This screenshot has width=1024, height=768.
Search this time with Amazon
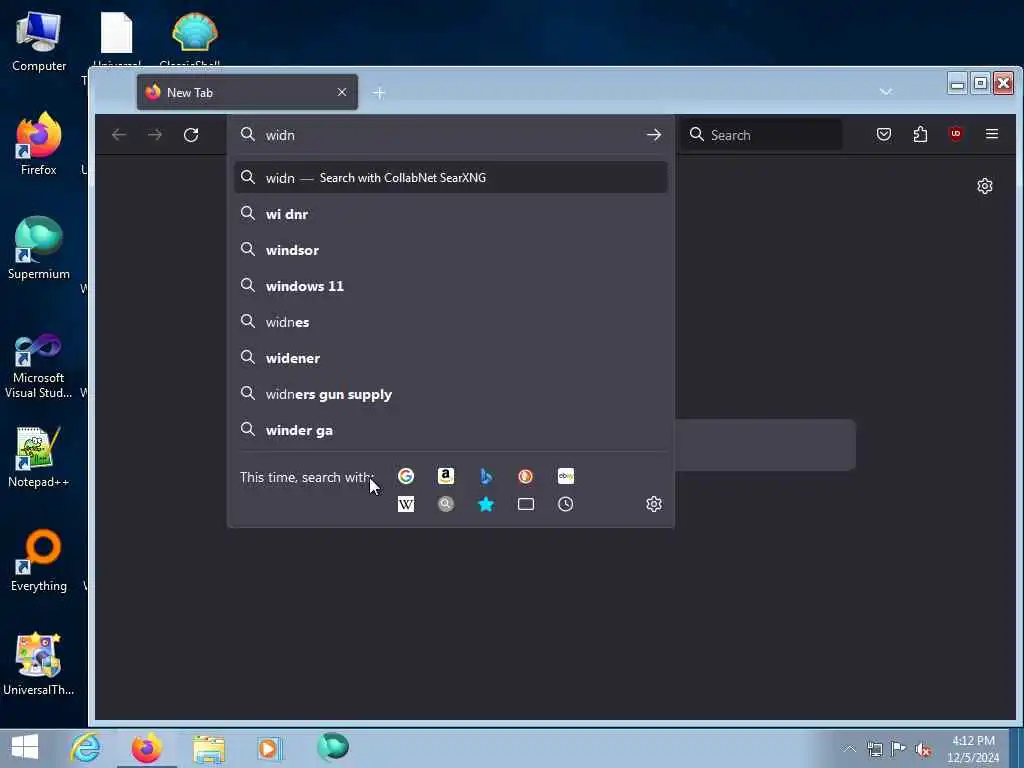[445, 476]
